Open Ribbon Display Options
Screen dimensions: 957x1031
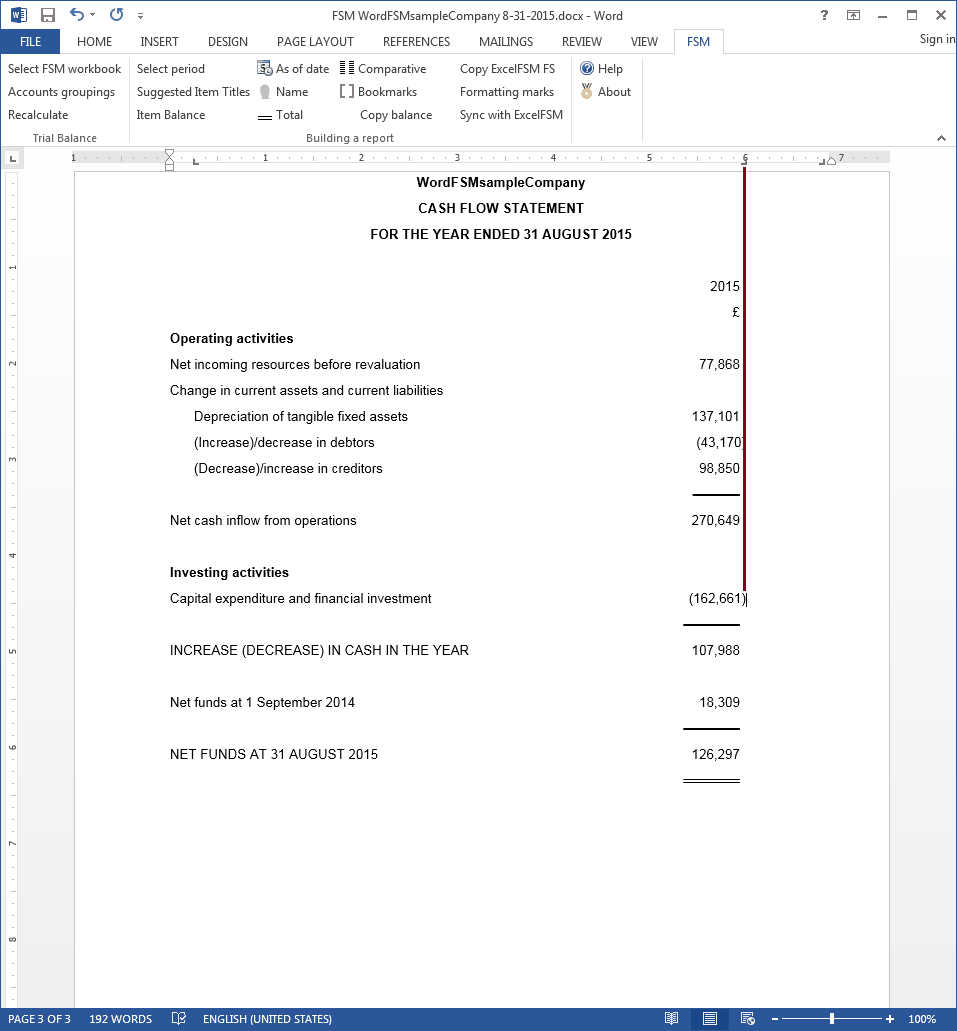click(x=853, y=15)
